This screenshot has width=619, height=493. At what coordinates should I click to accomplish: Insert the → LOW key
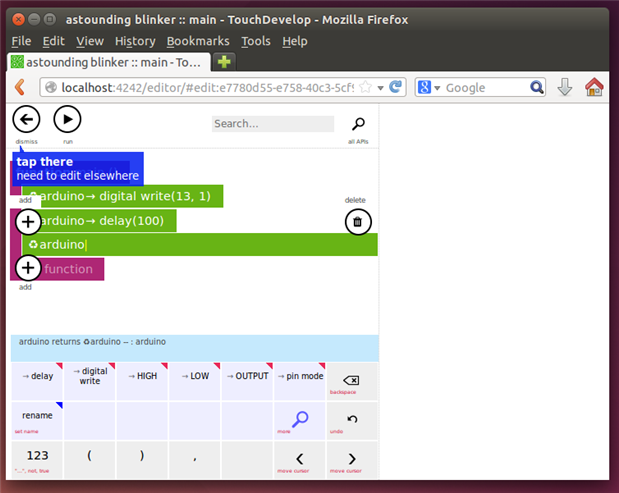click(x=195, y=381)
